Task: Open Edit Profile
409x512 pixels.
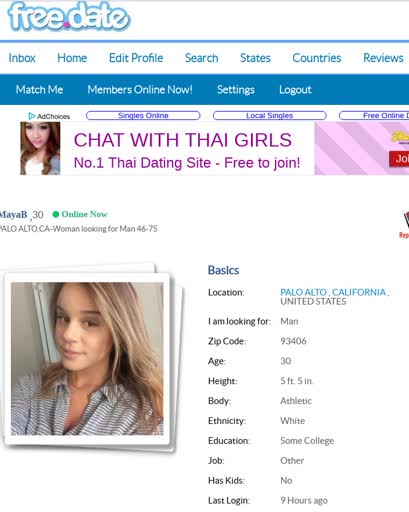Action: (x=136, y=58)
